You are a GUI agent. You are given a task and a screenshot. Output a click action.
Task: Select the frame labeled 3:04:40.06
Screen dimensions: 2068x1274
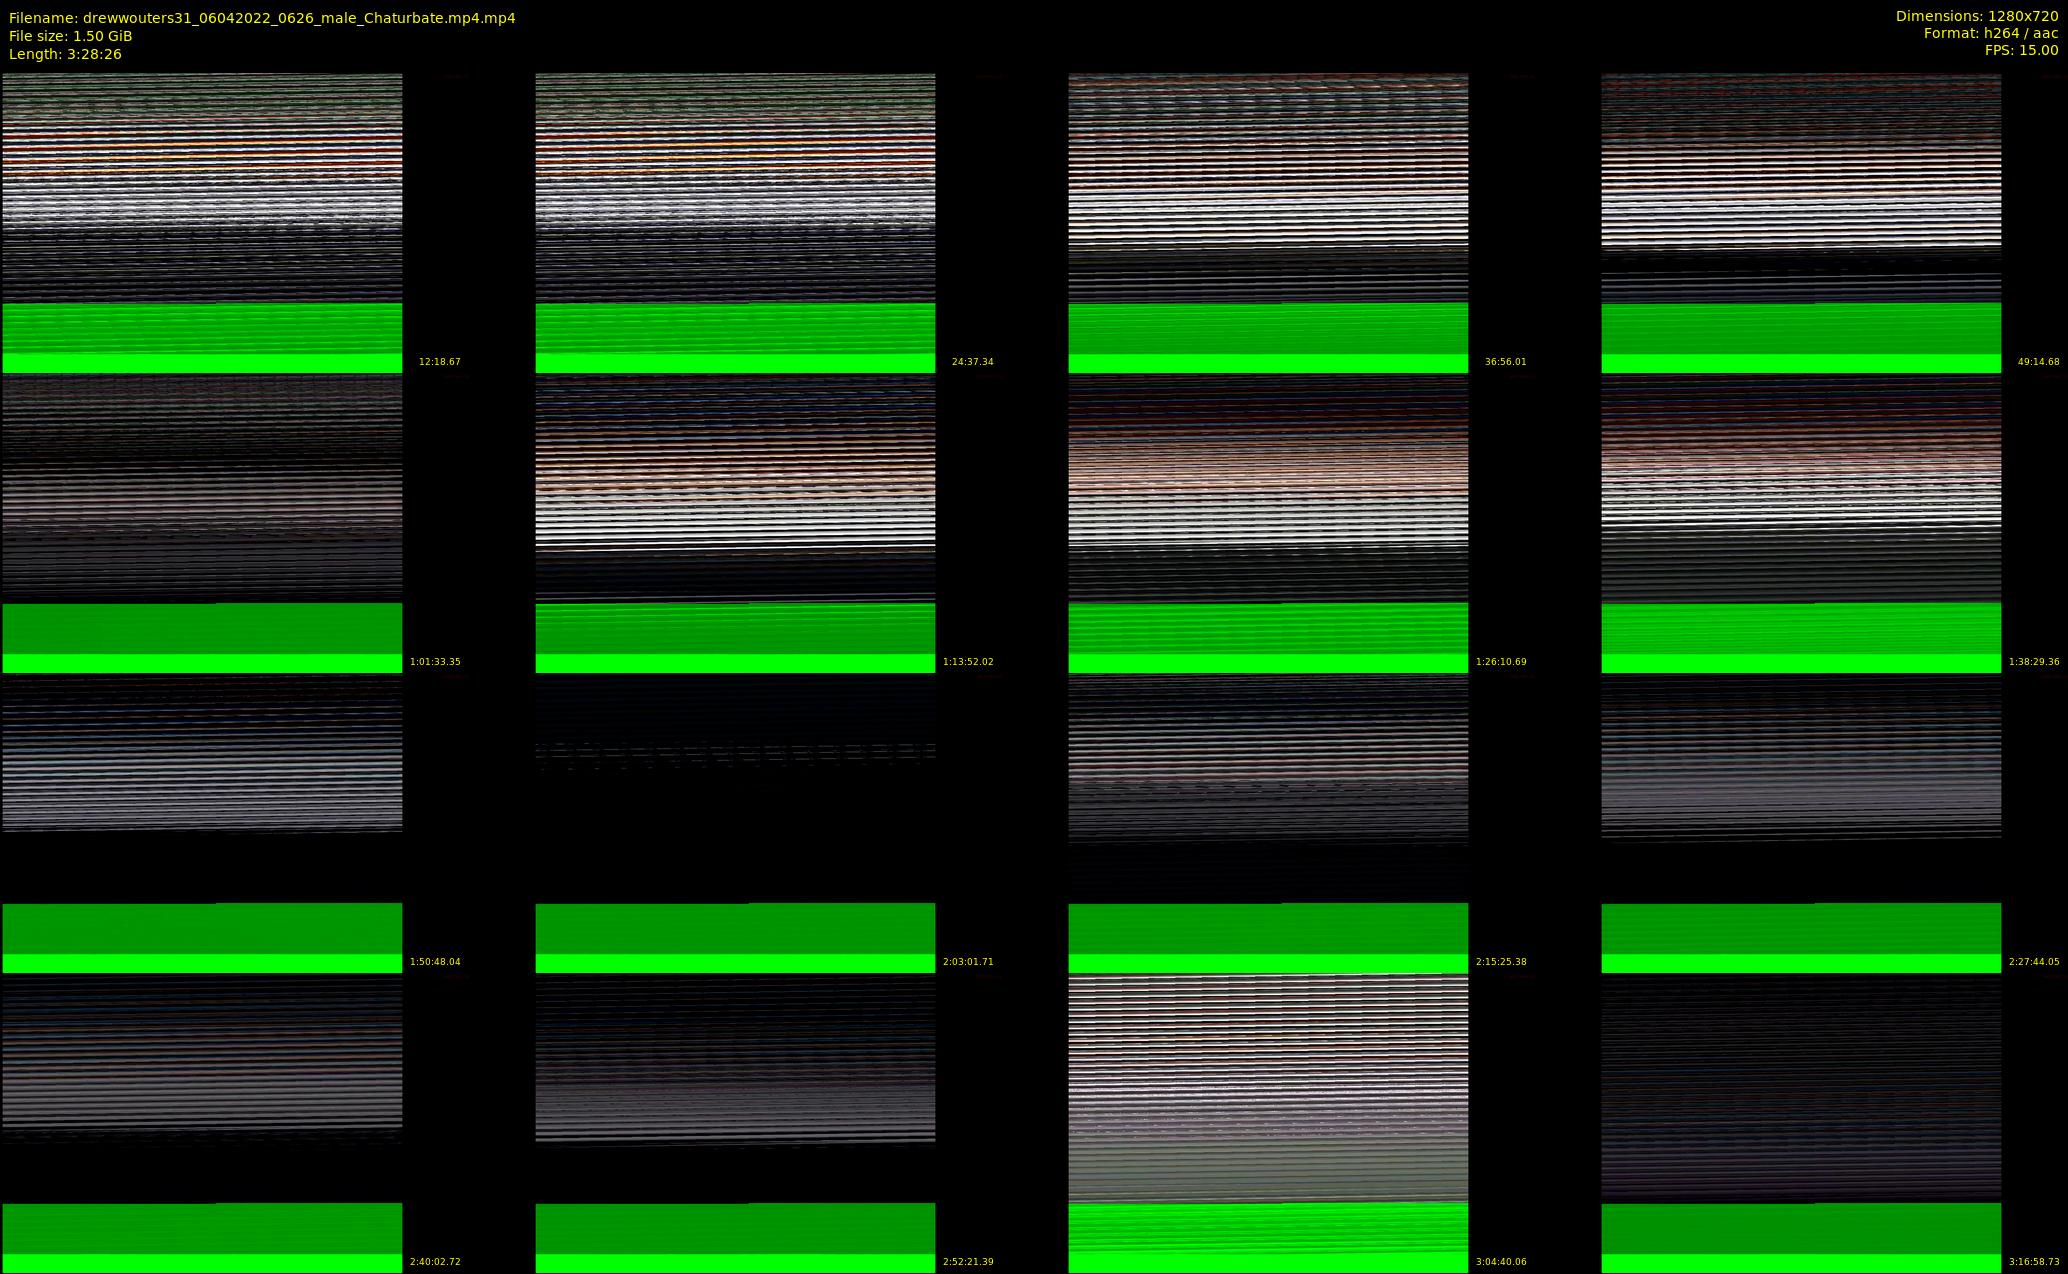[x=1268, y=1123]
